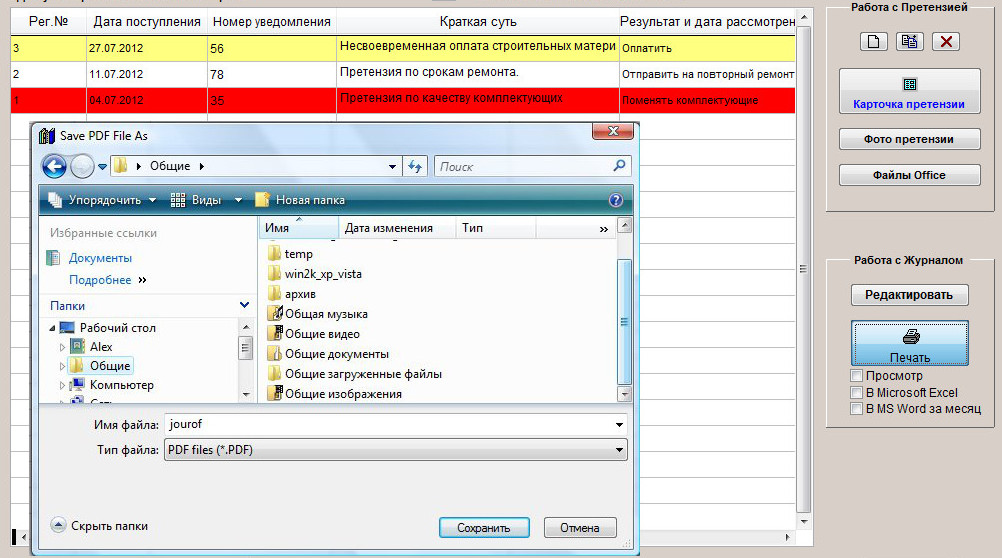The width and height of the screenshot is (1002, 558).
Task: Expand the Alex tree node
Action: 62,347
